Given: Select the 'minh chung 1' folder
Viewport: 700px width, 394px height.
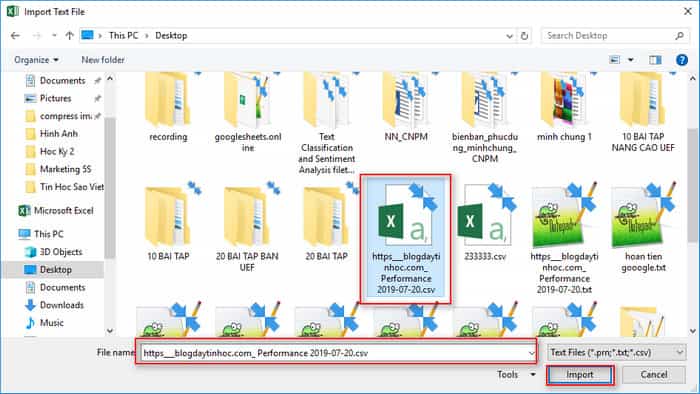Looking at the screenshot, I should click(x=564, y=108).
